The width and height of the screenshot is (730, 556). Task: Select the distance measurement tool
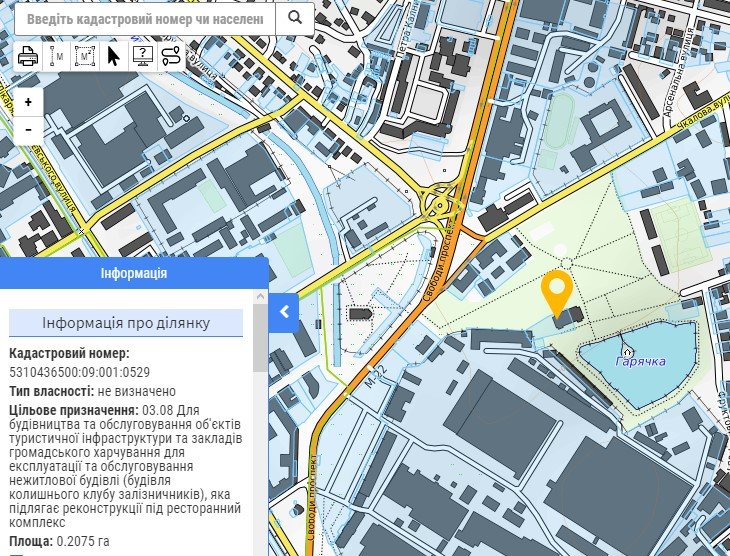point(57,55)
